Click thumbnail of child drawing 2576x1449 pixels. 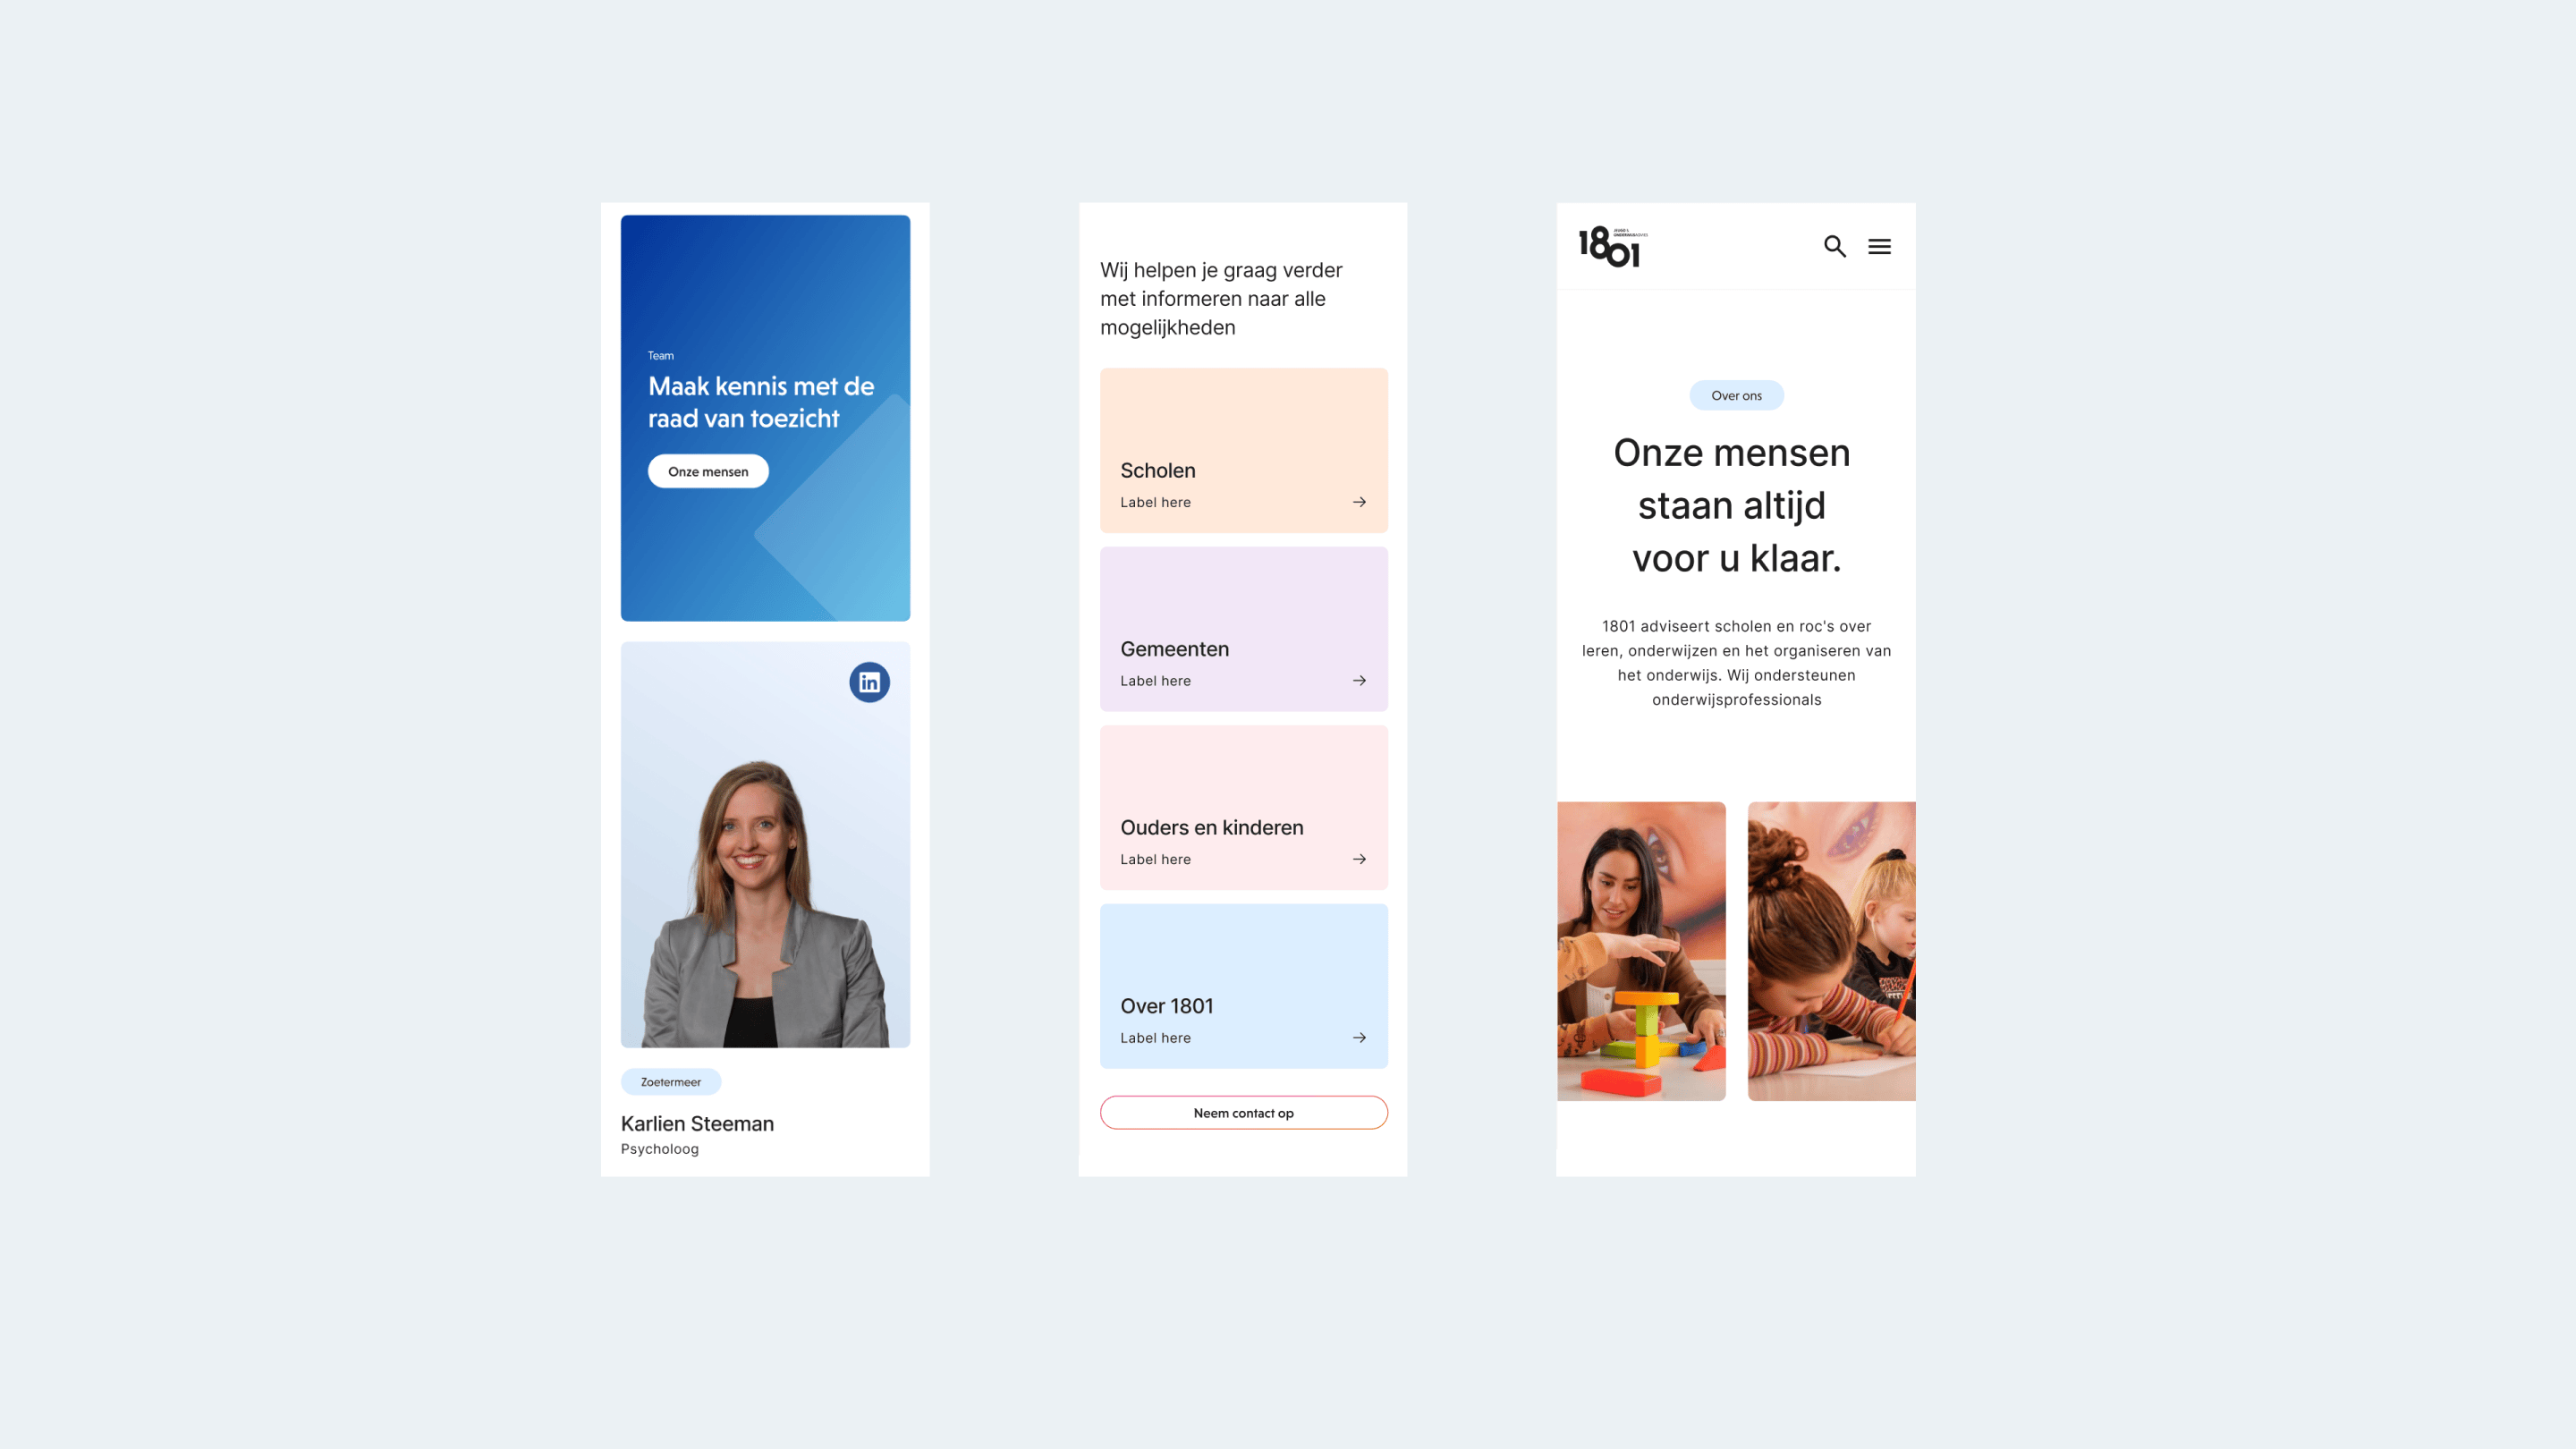pos(1833,950)
